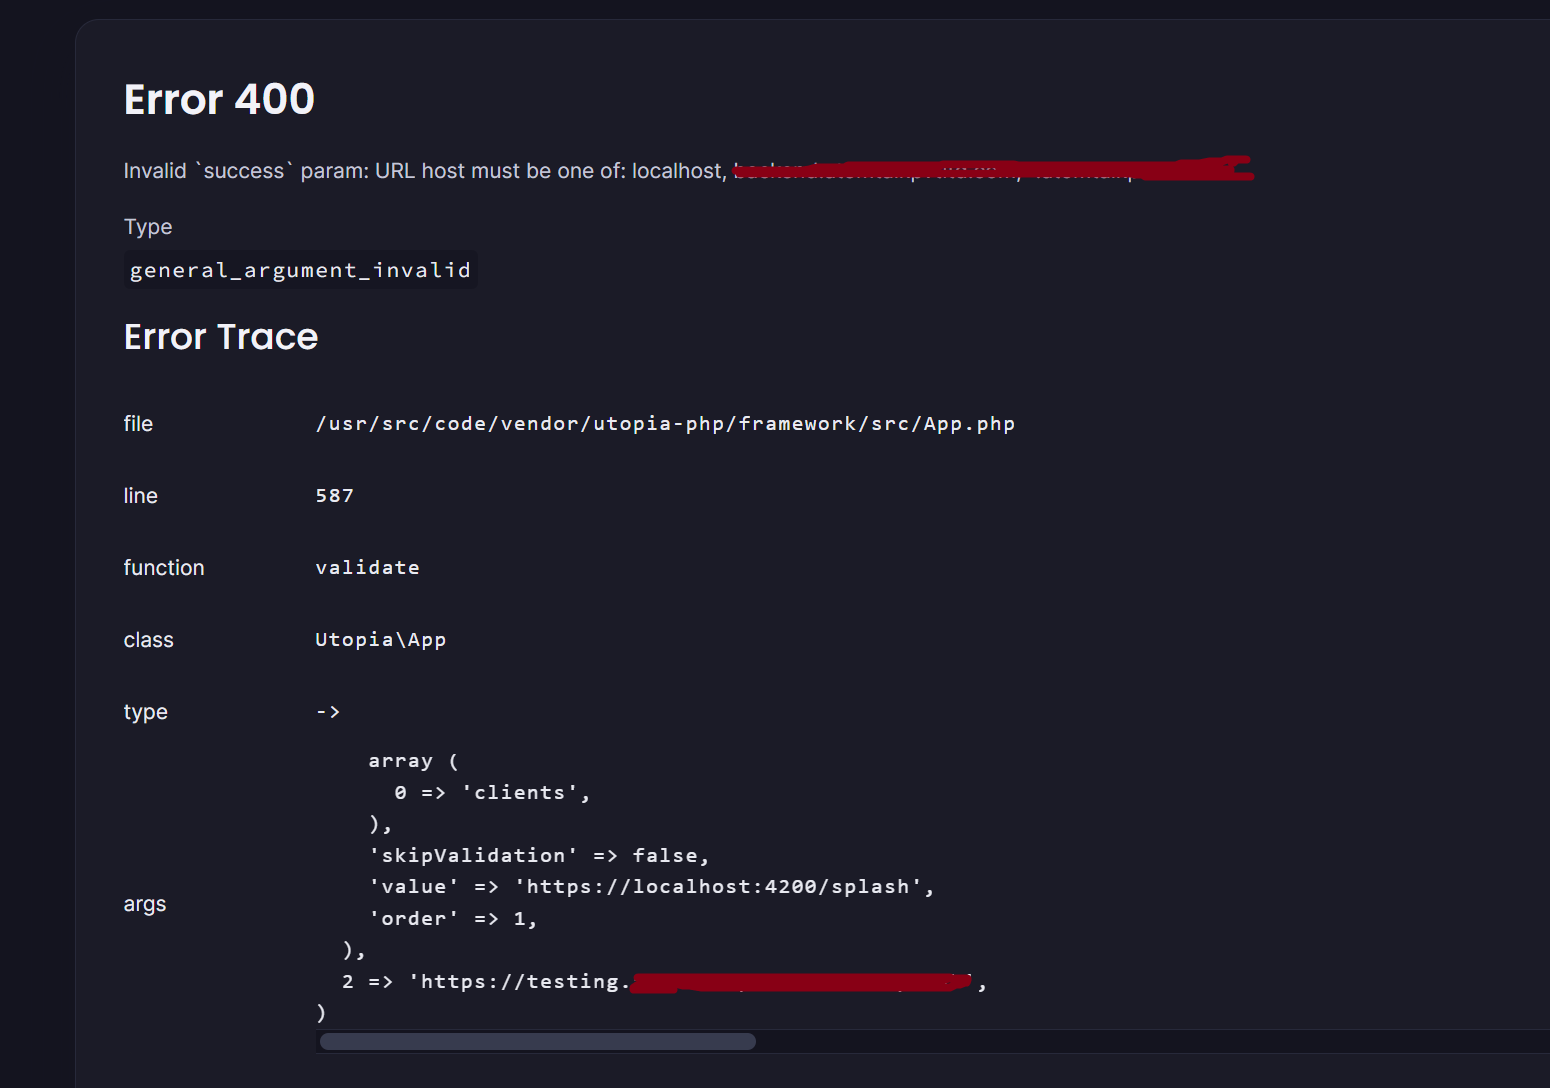Click the line number 587
This screenshot has width=1550, height=1088.
[334, 495]
